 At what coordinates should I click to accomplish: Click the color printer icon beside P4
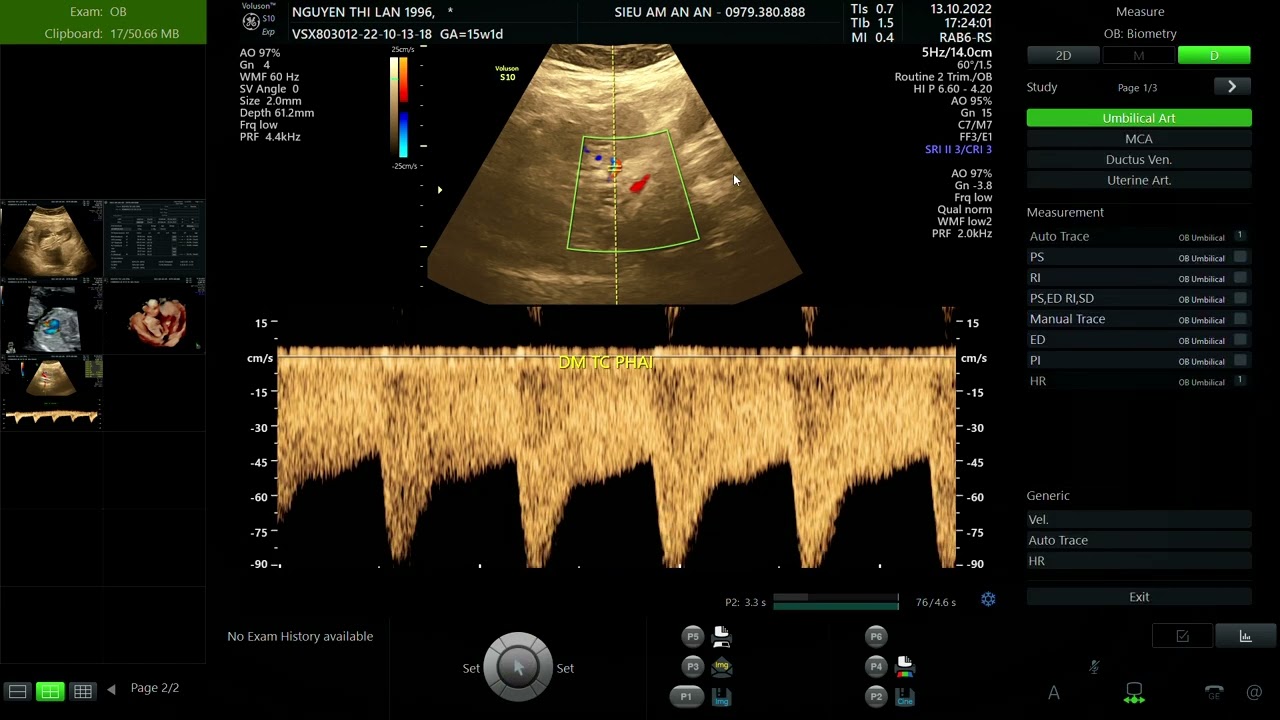(905, 666)
